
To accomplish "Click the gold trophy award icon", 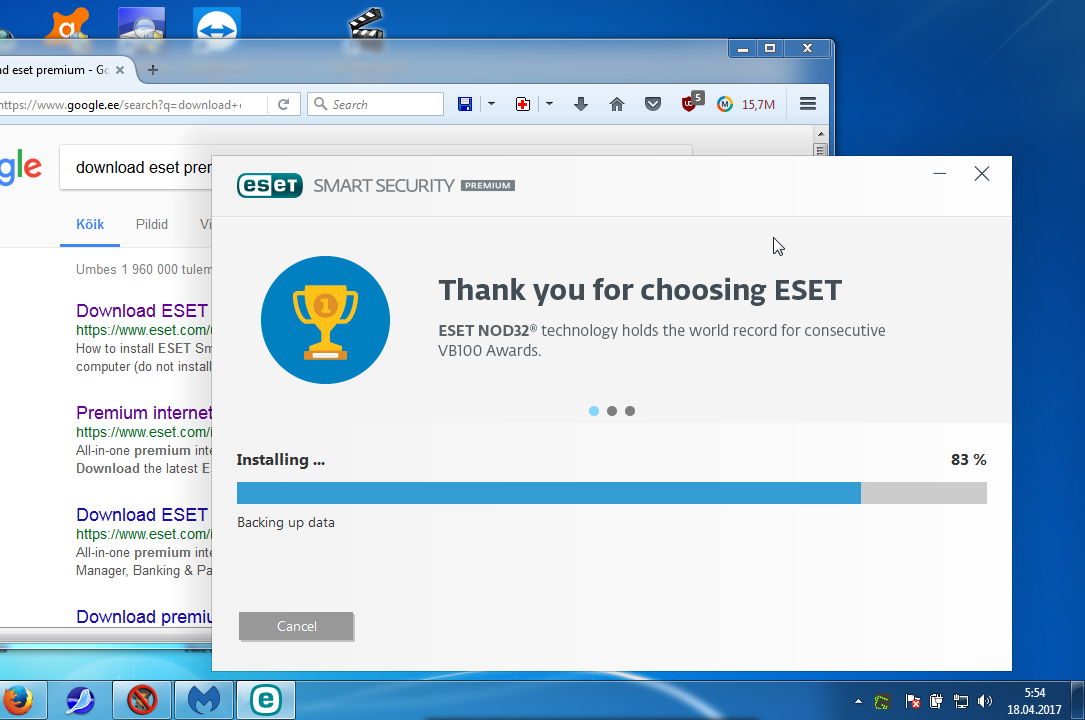I will (x=325, y=320).
